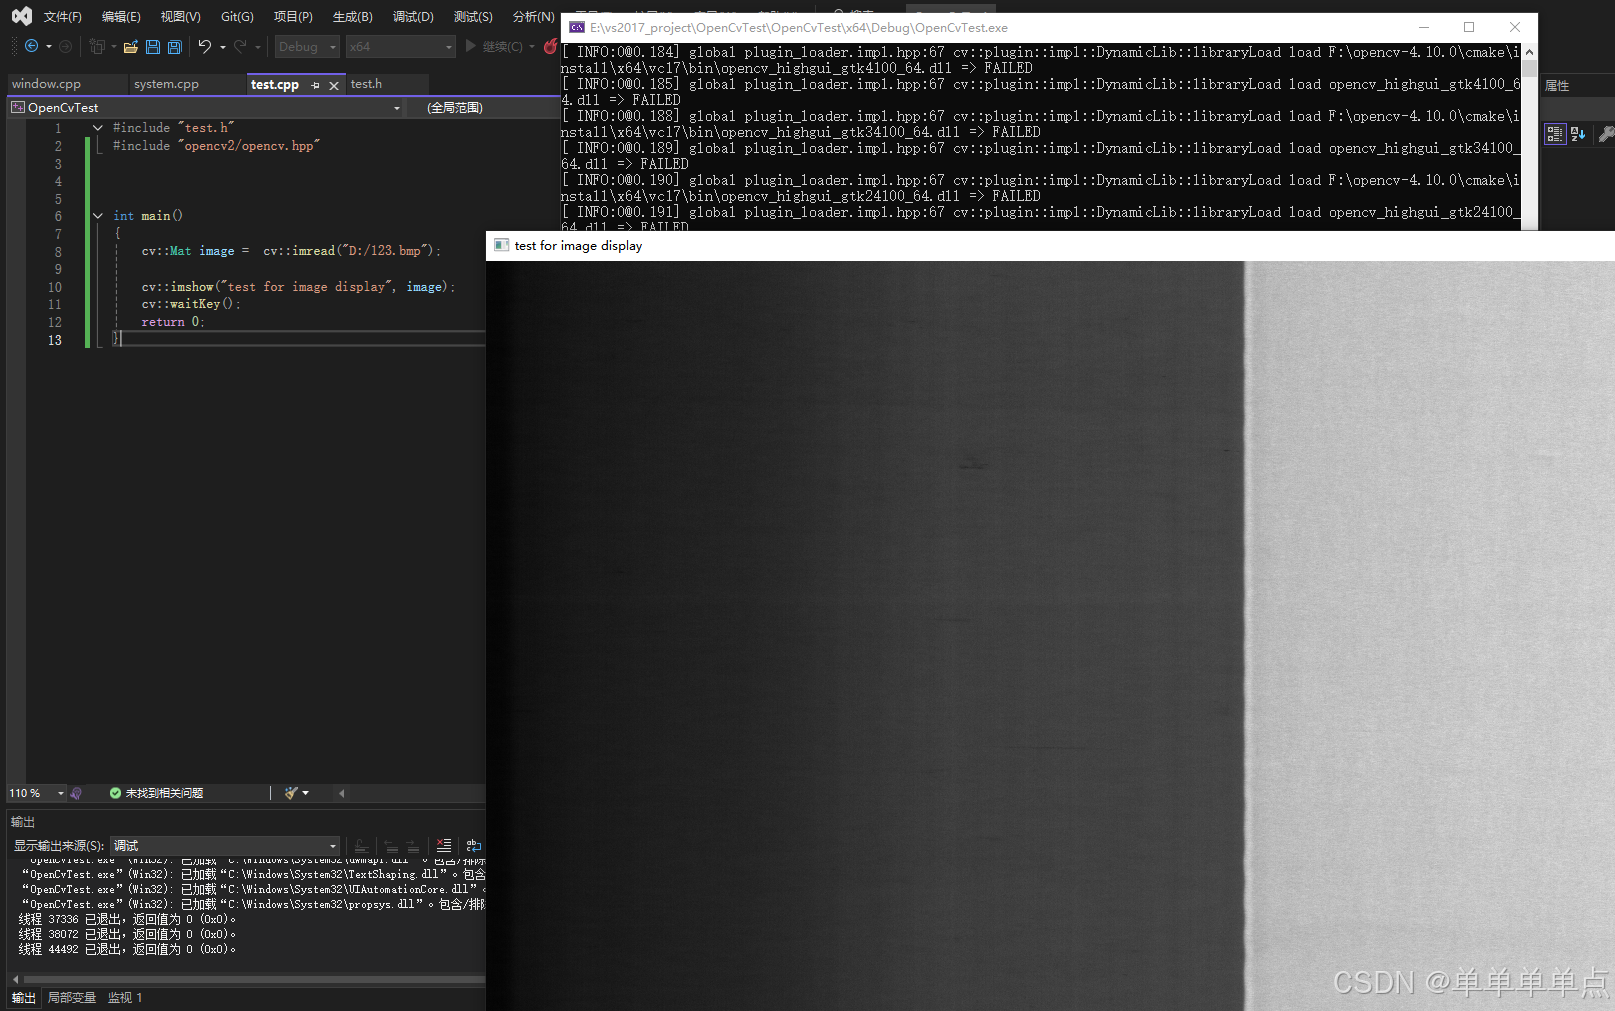
Task: Switch to the test.h tab
Action: click(x=366, y=84)
